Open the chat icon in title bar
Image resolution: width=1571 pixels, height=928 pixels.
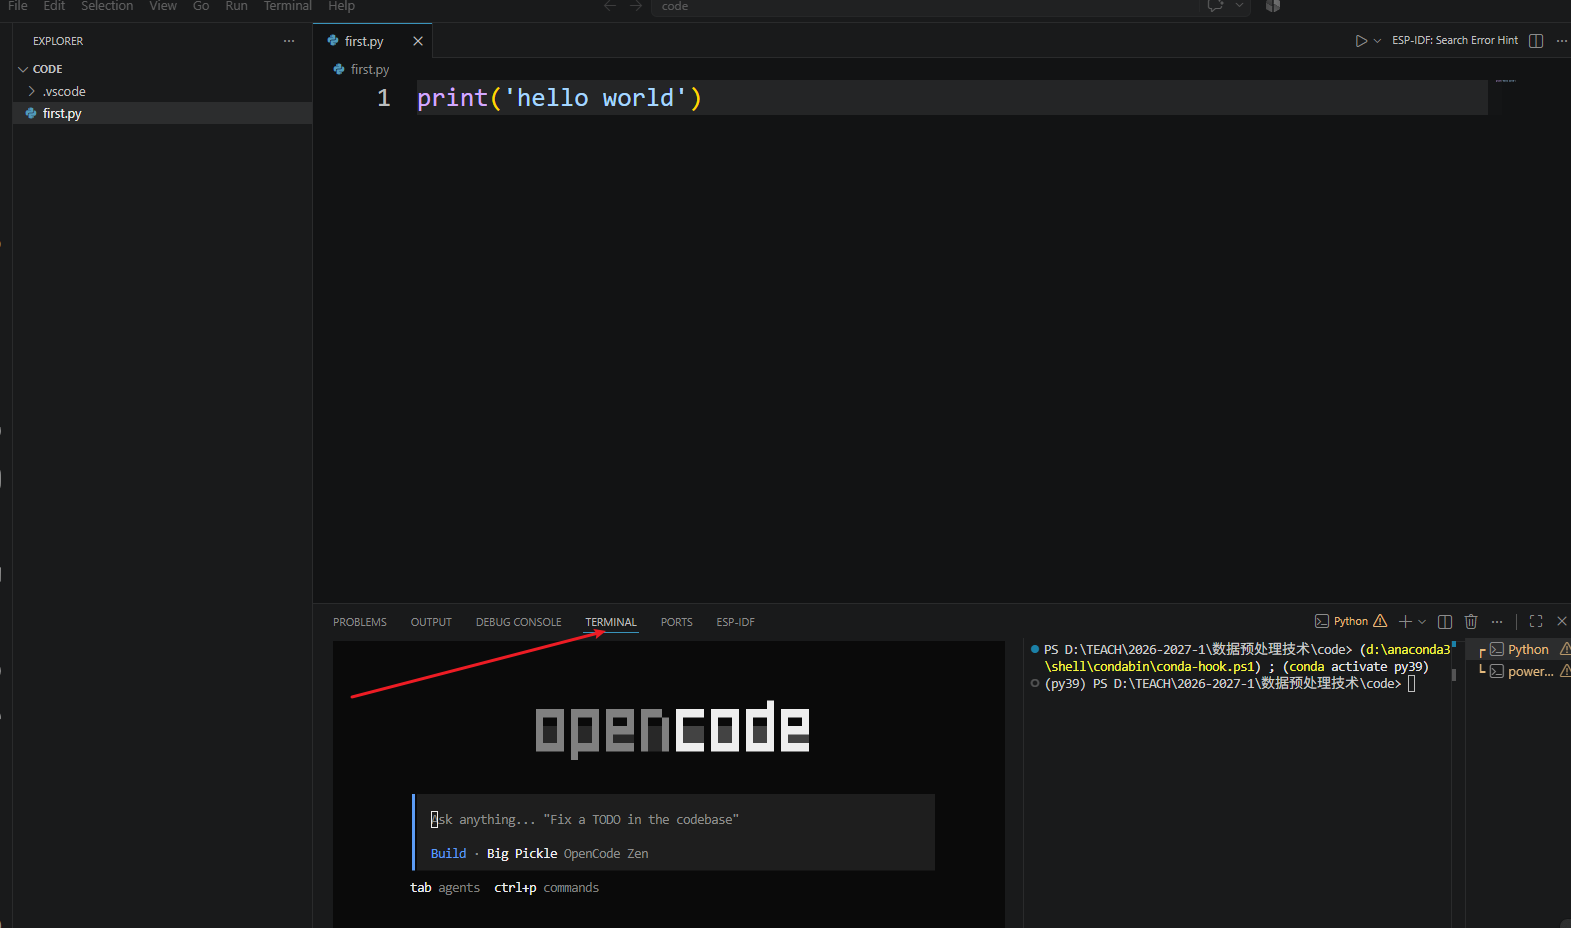(1216, 6)
